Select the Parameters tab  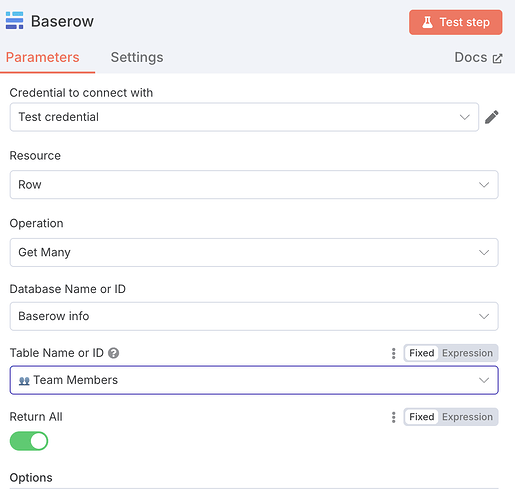(43, 57)
